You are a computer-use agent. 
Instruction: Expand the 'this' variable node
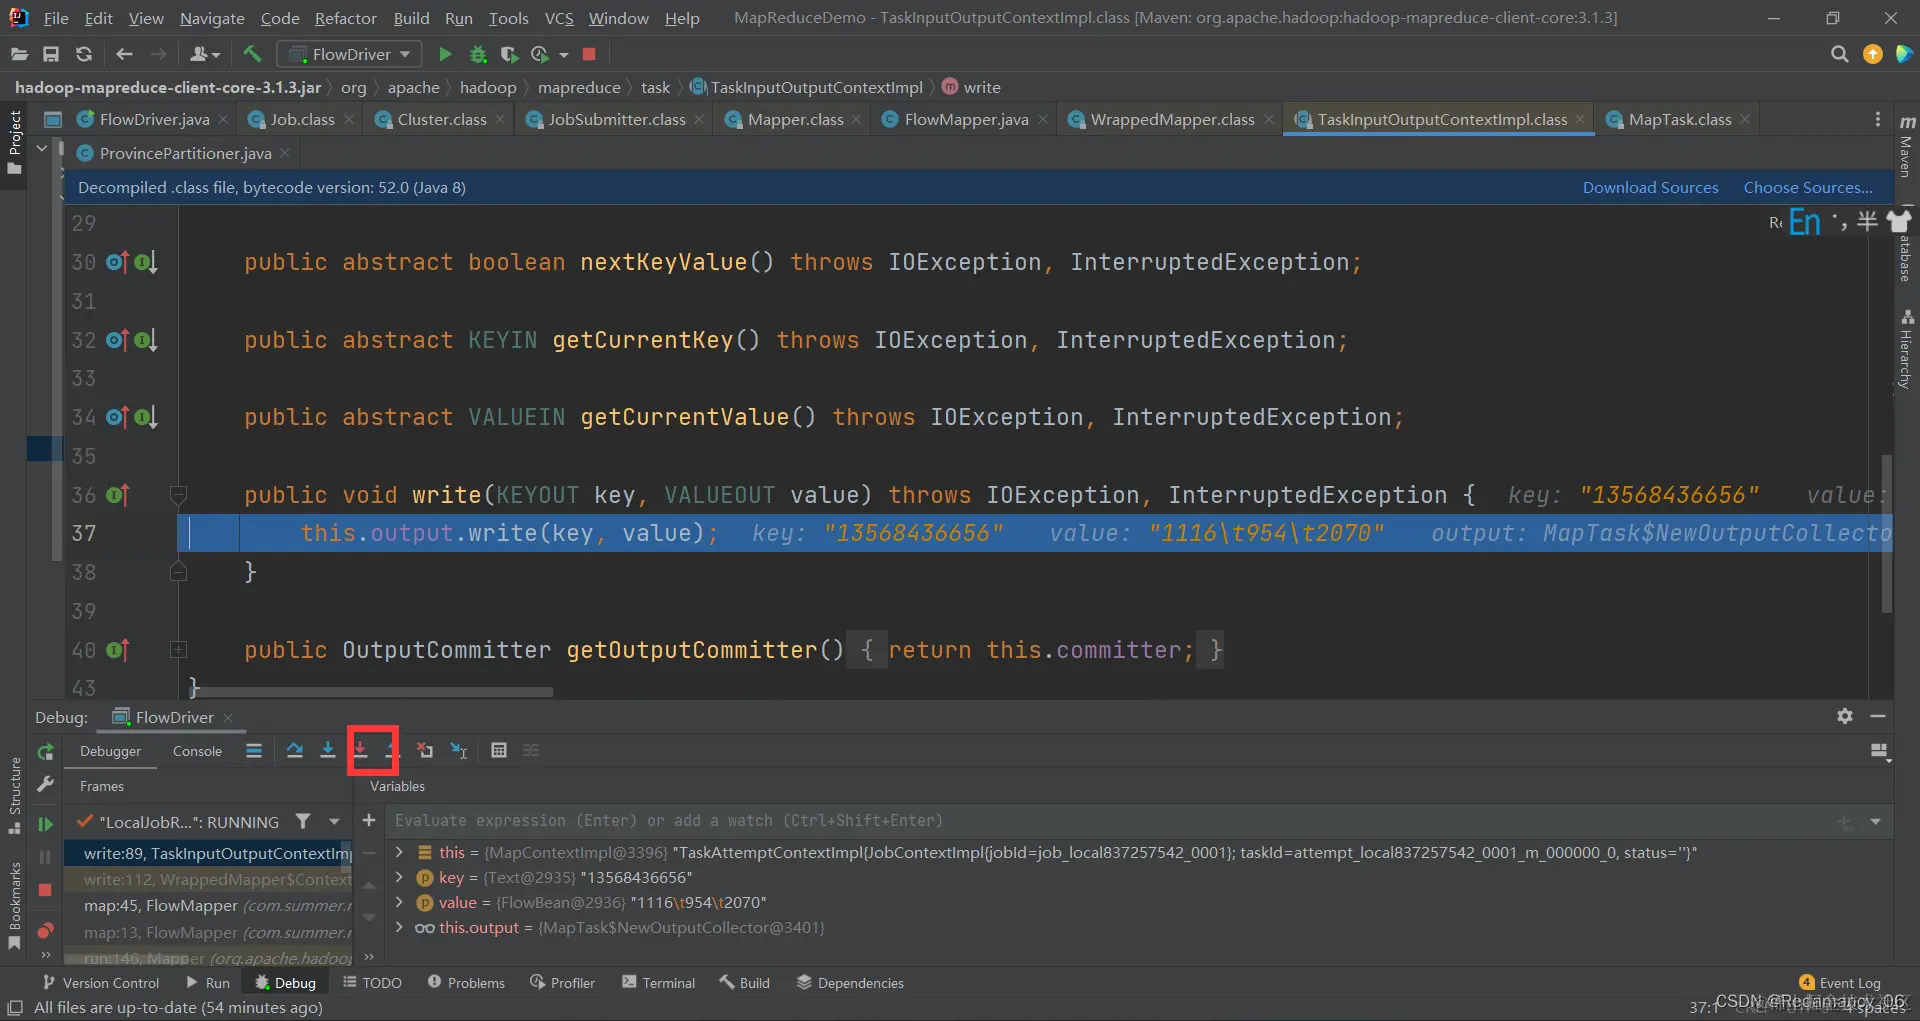coord(399,852)
